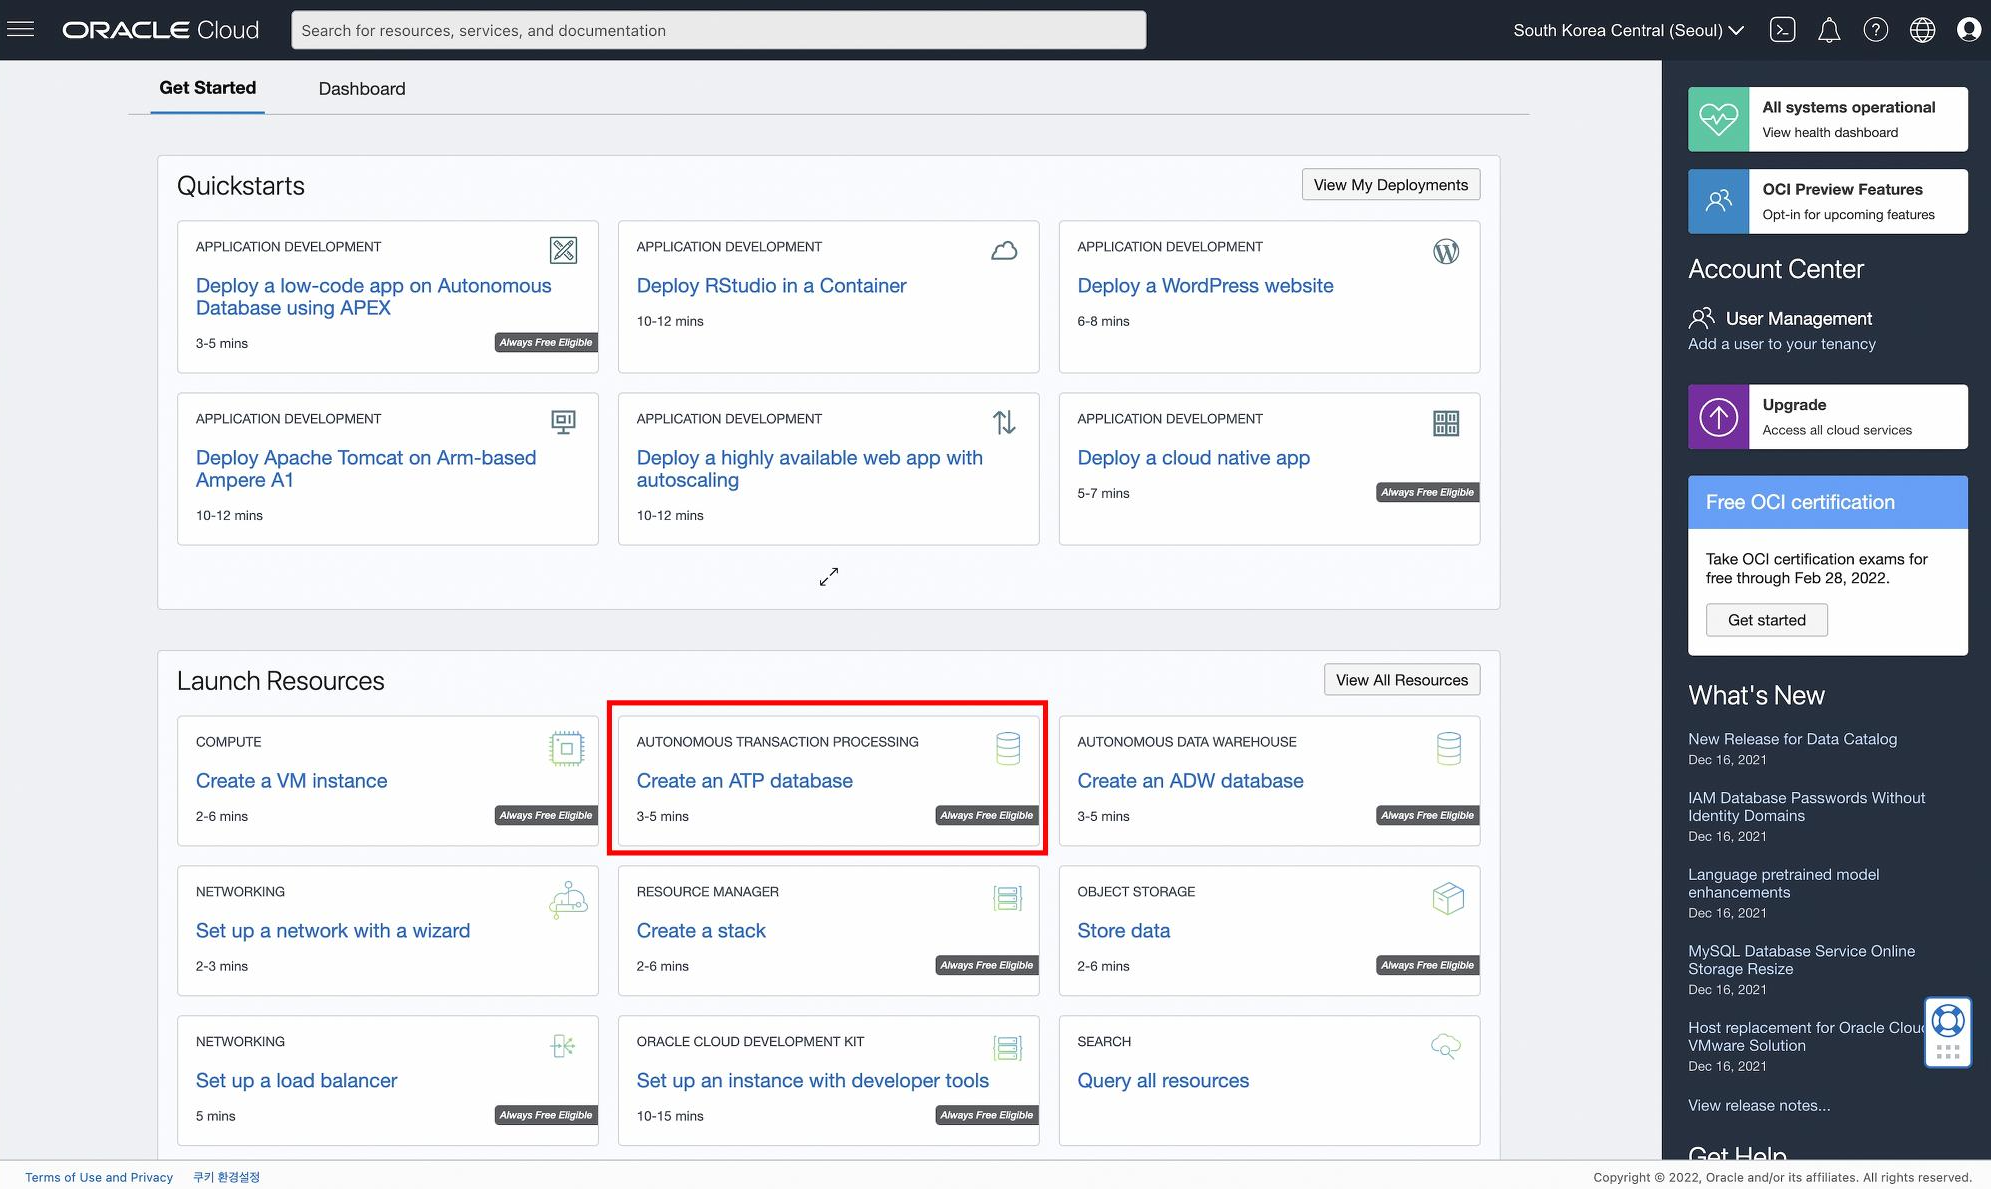Open the Create an ATP database link

(744, 781)
